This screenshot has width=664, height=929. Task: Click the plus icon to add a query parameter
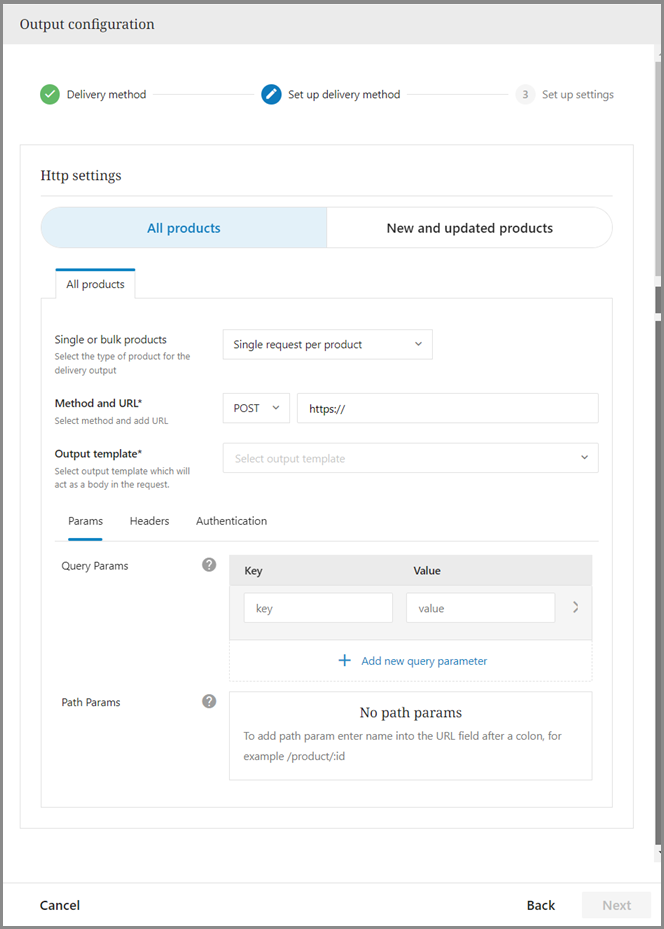(345, 661)
